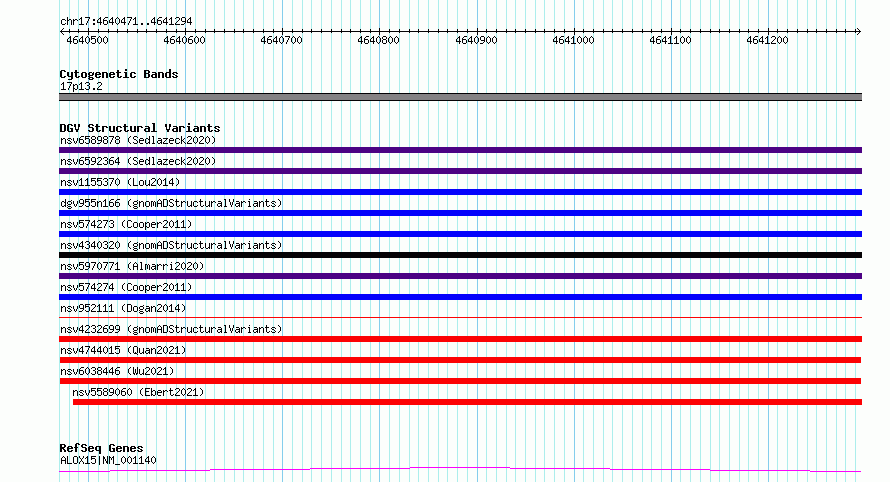Open variant nsv1155370 (Lou2014) label
890x482 pixels.
pyautogui.click(x=120, y=182)
